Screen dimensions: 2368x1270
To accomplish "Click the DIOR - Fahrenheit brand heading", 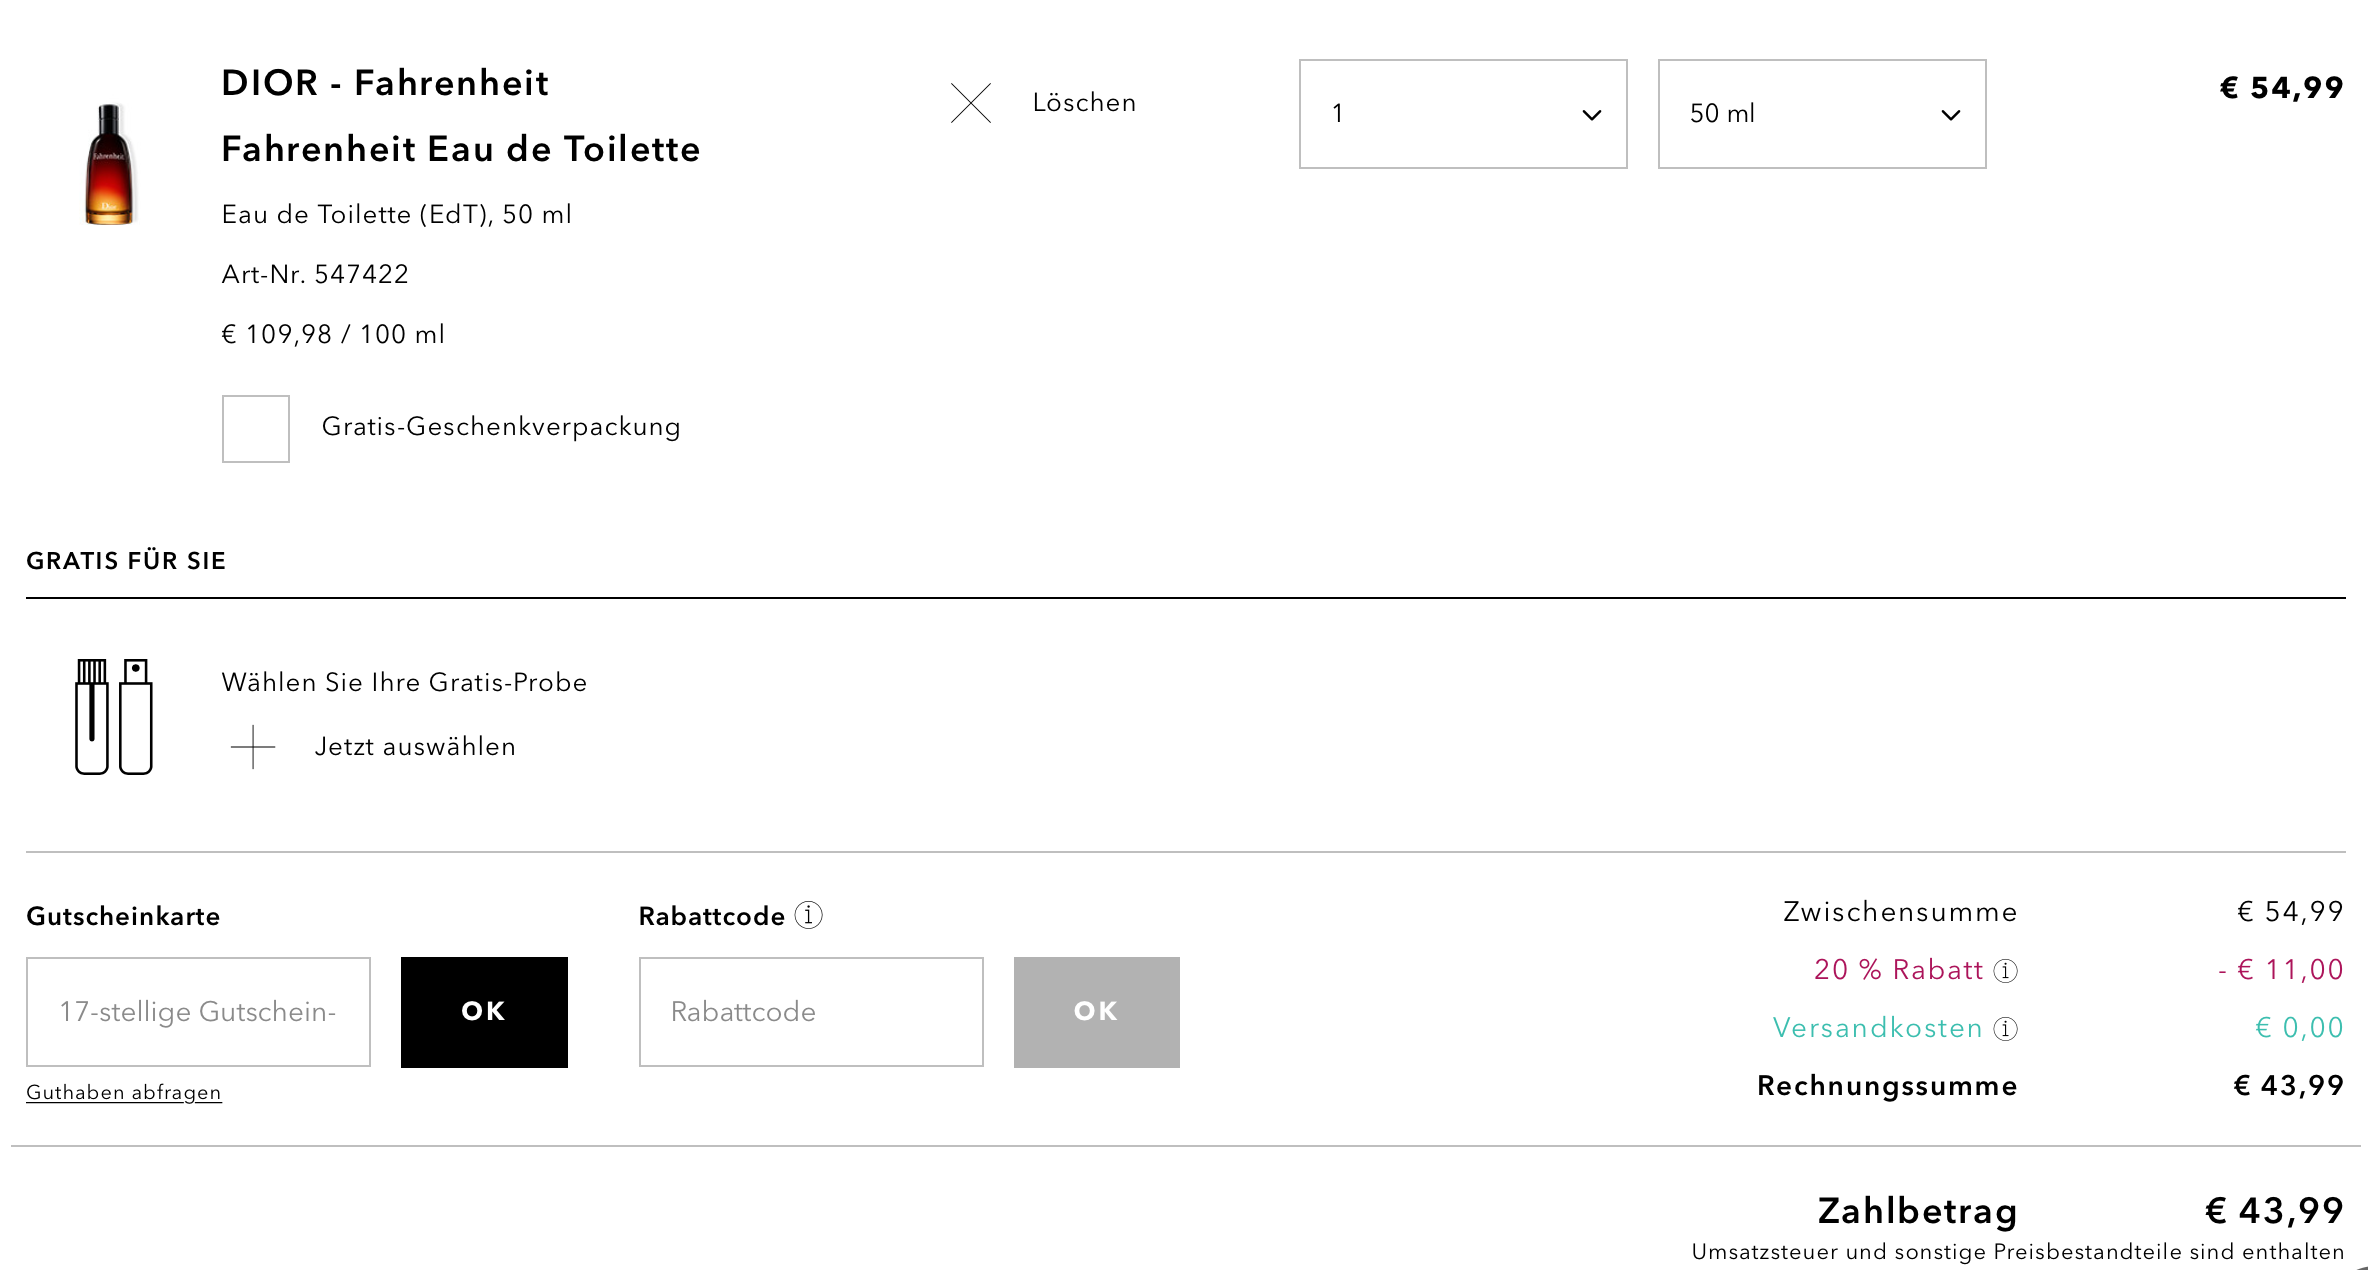I will (385, 83).
